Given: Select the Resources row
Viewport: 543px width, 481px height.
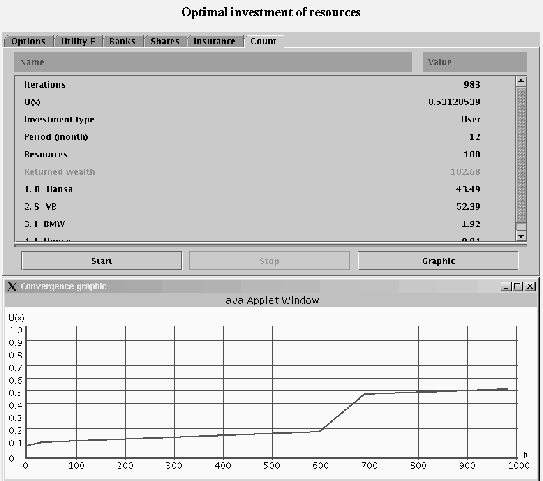Looking at the screenshot, I should (265, 154).
